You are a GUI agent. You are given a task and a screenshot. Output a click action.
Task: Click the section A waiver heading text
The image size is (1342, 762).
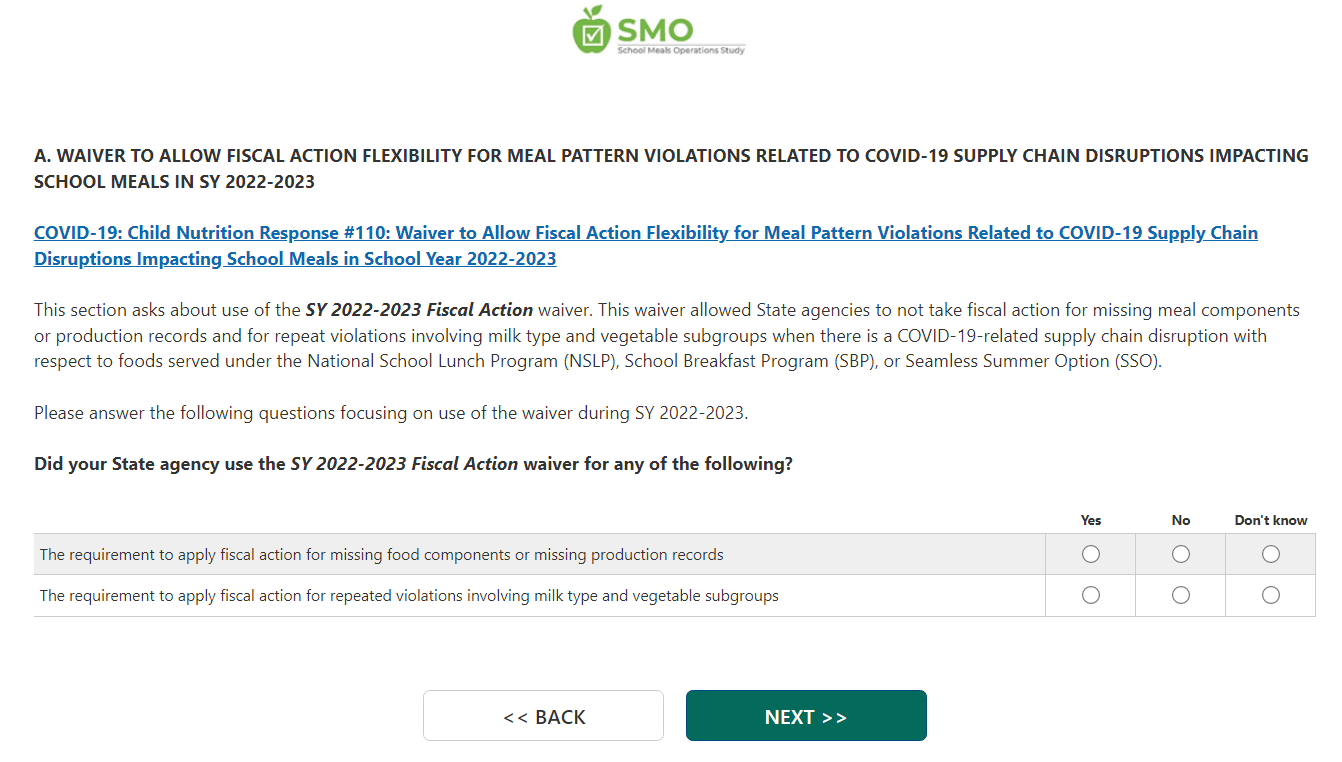[x=671, y=169]
